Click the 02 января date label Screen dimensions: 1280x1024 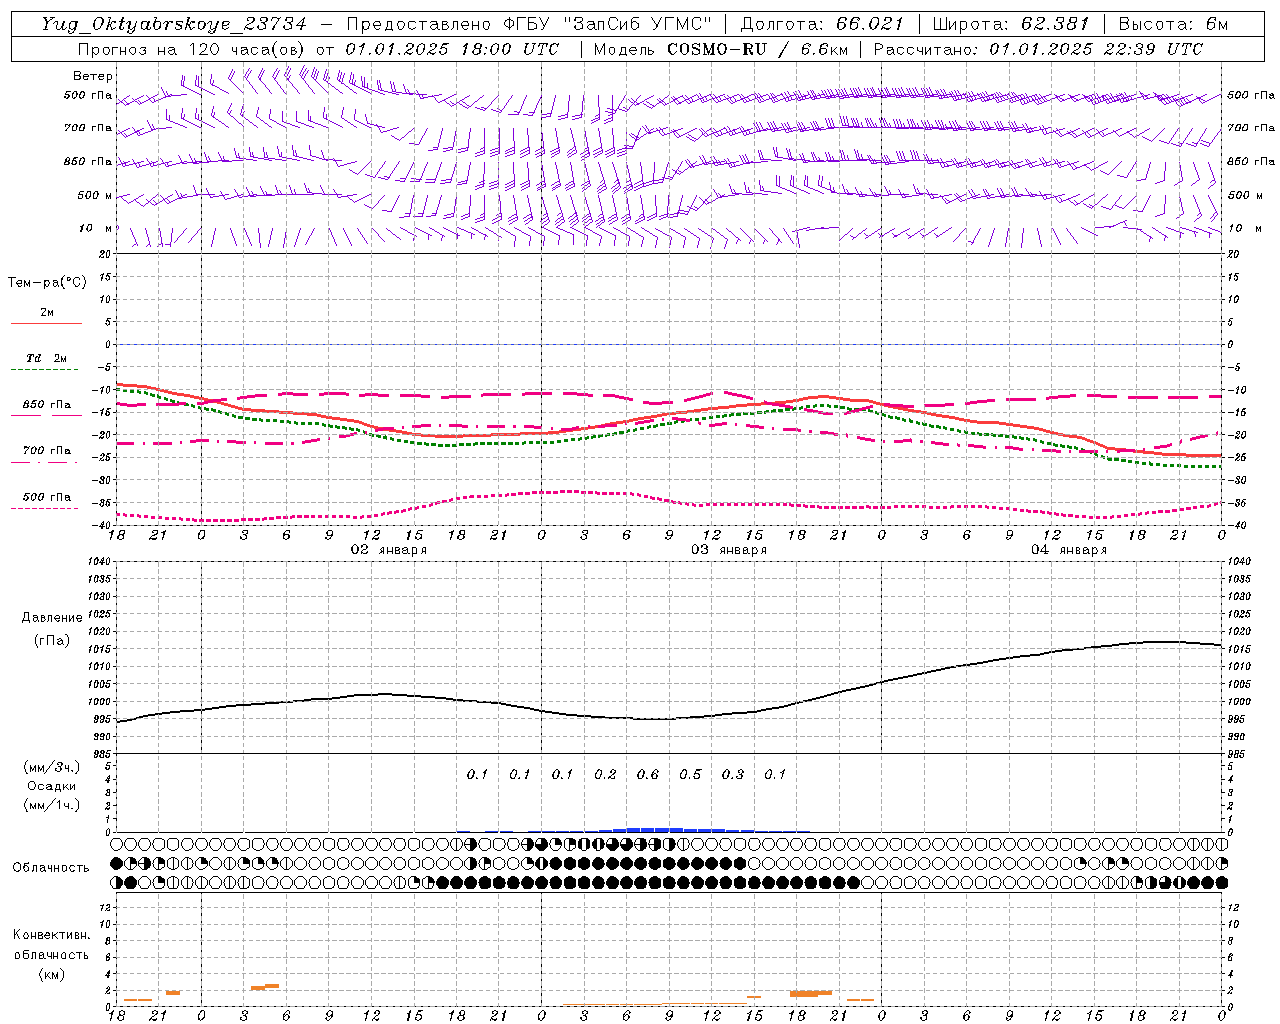point(388,550)
